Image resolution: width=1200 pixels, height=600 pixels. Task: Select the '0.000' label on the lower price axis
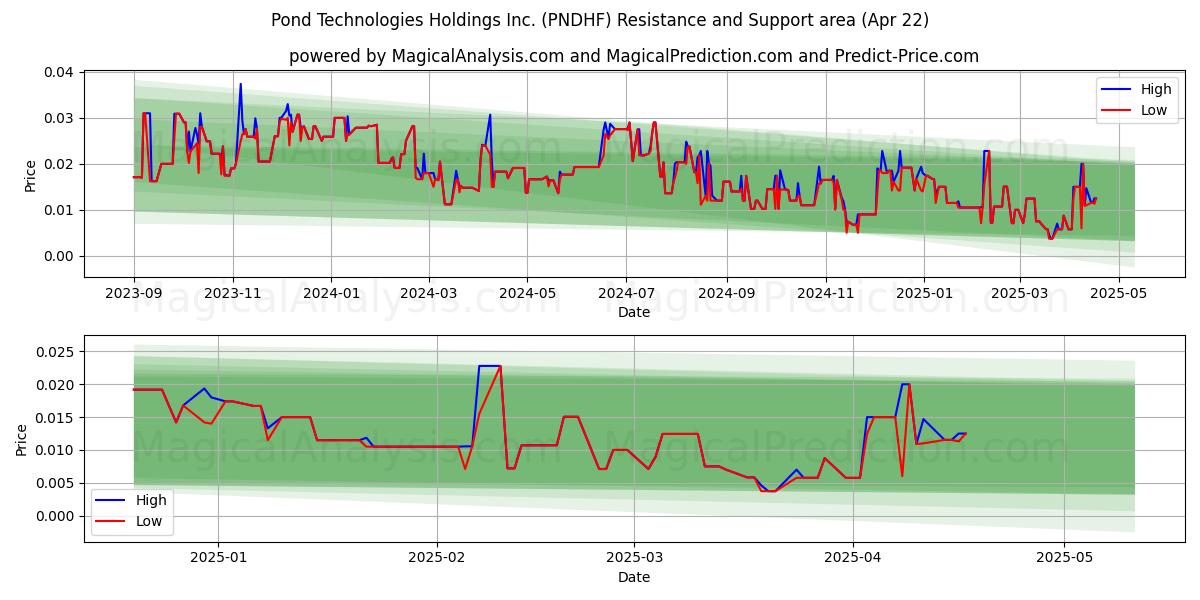(x=56, y=517)
